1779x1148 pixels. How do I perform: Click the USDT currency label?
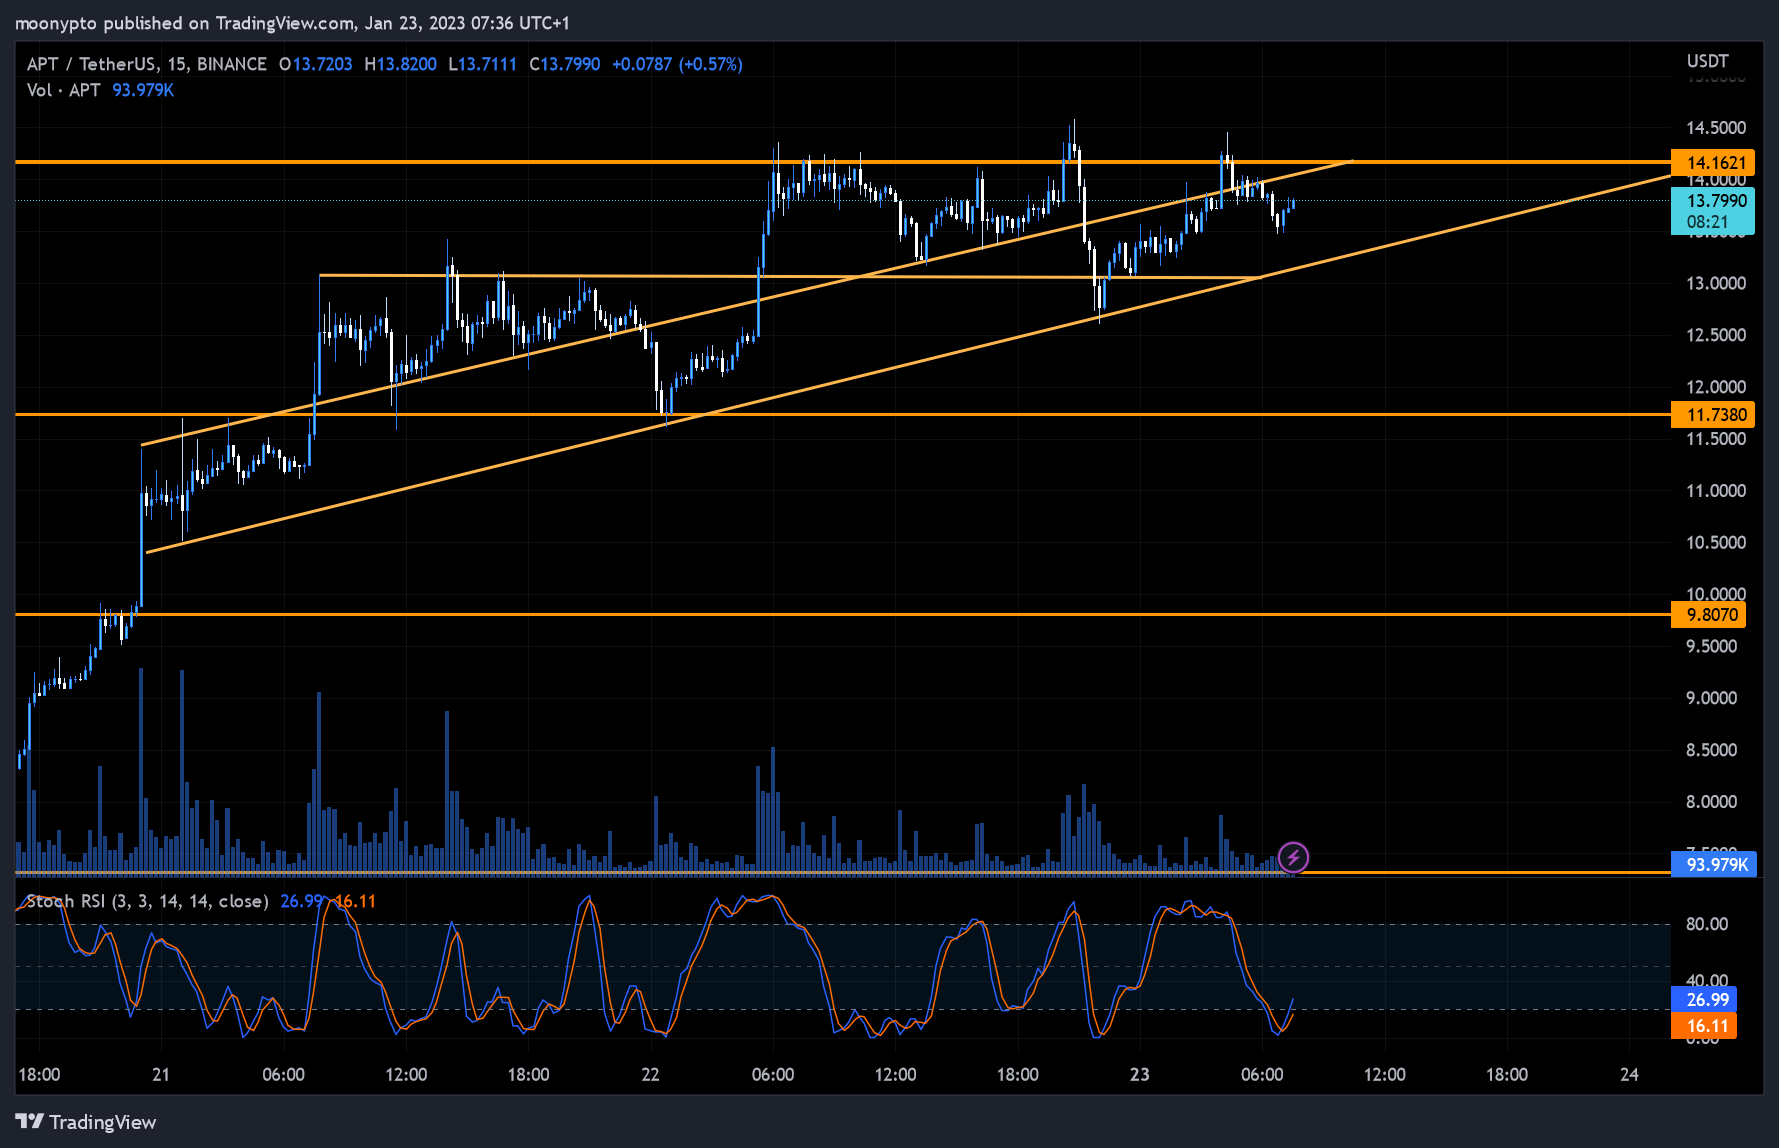[x=1707, y=61]
